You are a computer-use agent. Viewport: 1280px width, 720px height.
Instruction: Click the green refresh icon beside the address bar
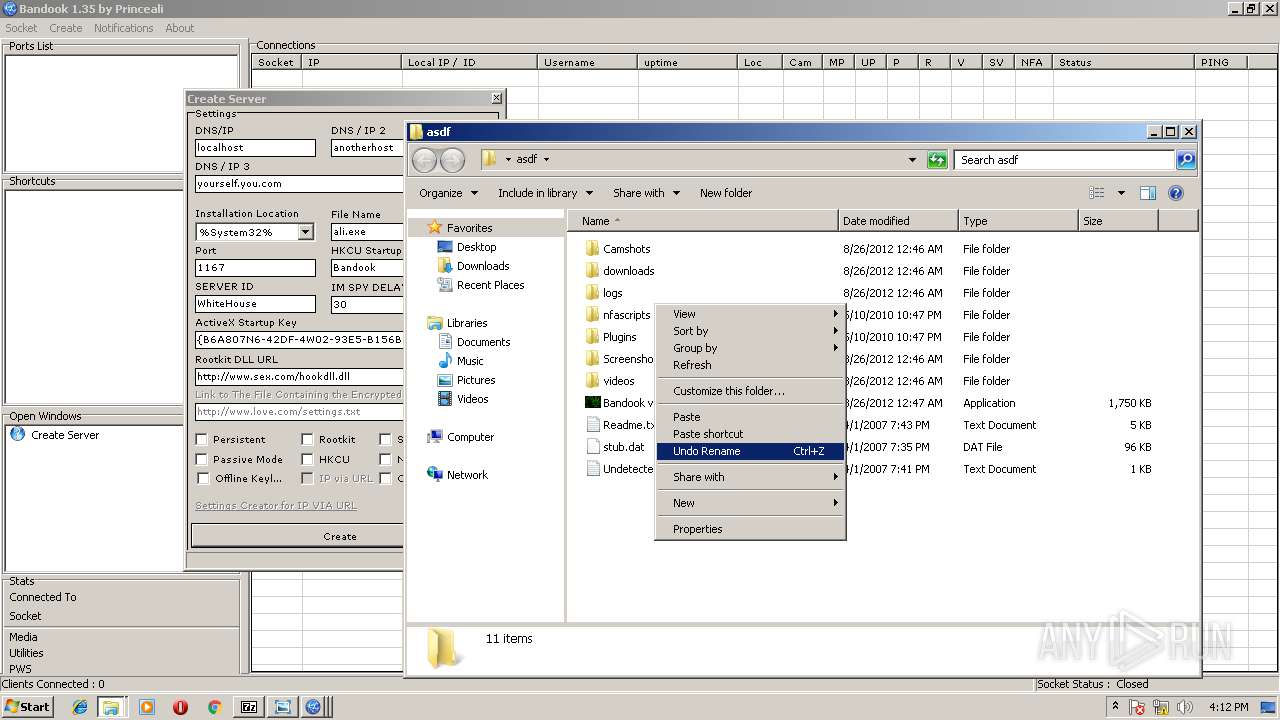(x=937, y=160)
